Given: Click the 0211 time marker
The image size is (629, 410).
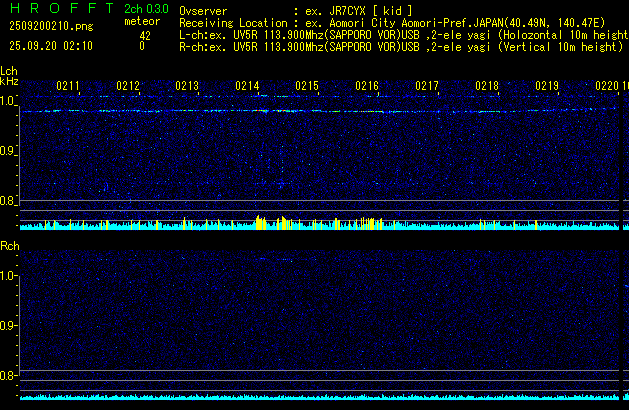Looking at the screenshot, I should 68,86.
